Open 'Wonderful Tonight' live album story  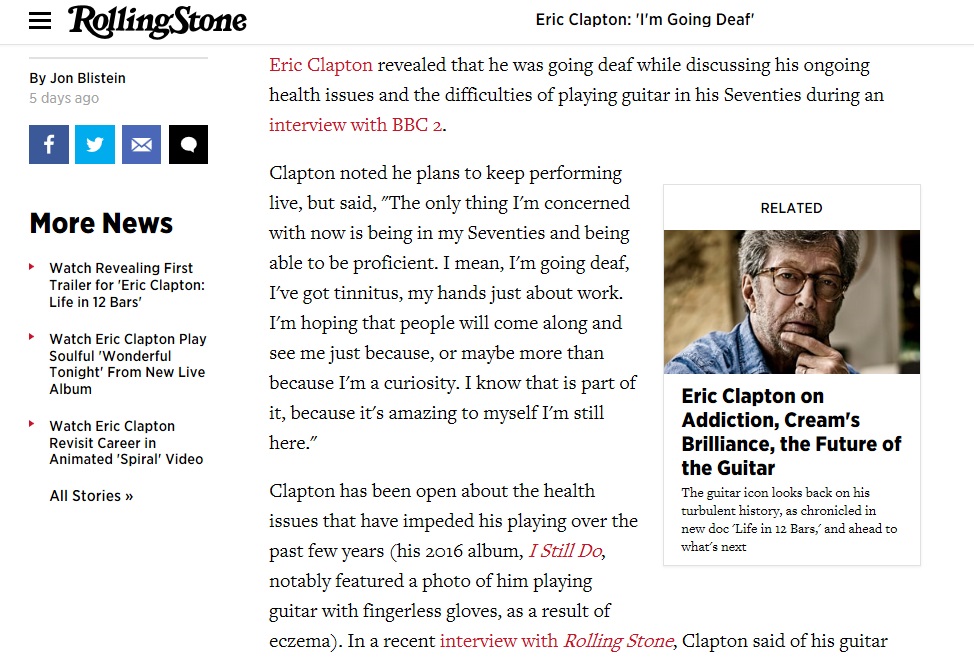(x=127, y=364)
